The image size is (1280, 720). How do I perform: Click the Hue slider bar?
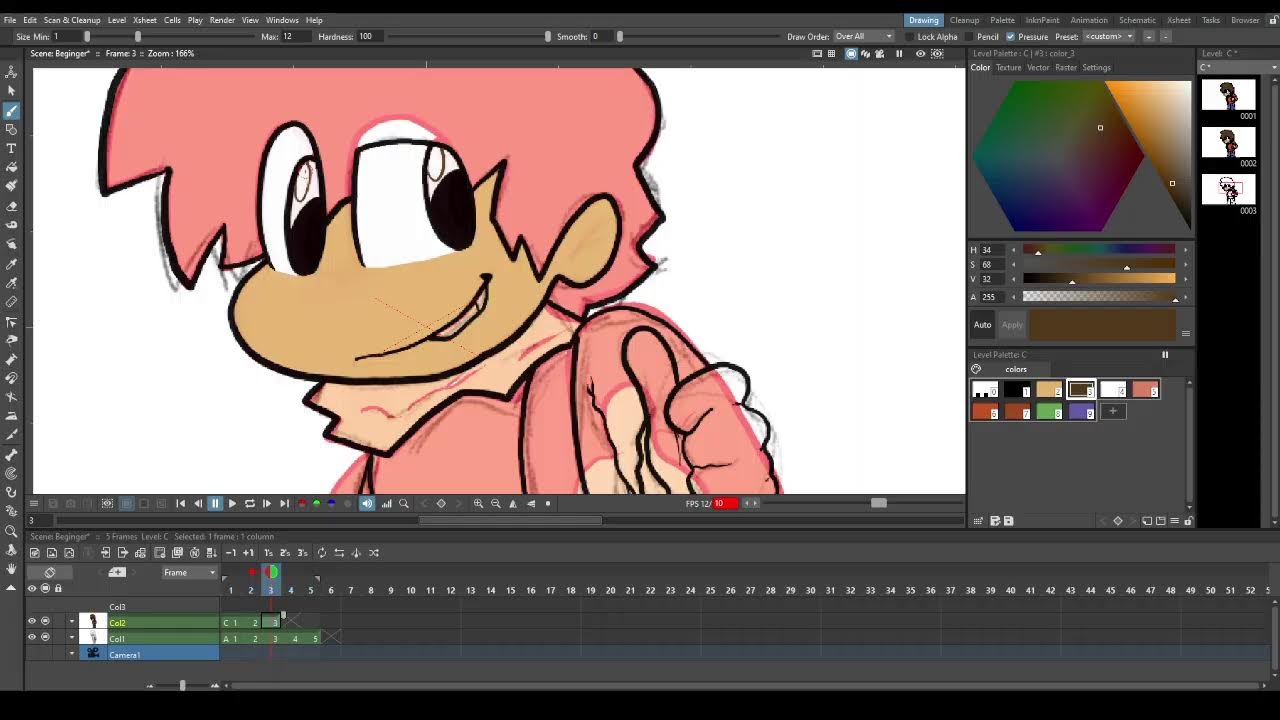coord(1098,250)
